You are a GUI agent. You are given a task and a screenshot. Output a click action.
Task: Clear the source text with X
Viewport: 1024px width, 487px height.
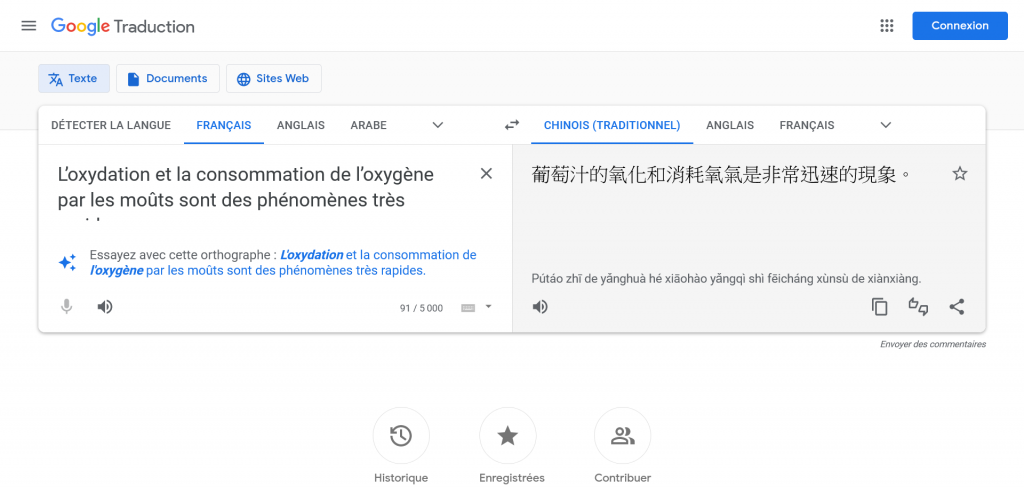coord(486,174)
